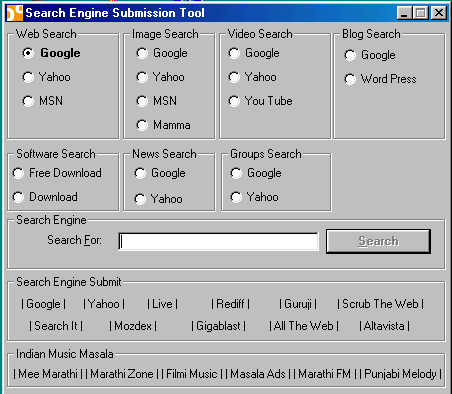This screenshot has height=394, width=452.
Task: Open the Marathi FM link
Action: pyautogui.click(x=324, y=374)
